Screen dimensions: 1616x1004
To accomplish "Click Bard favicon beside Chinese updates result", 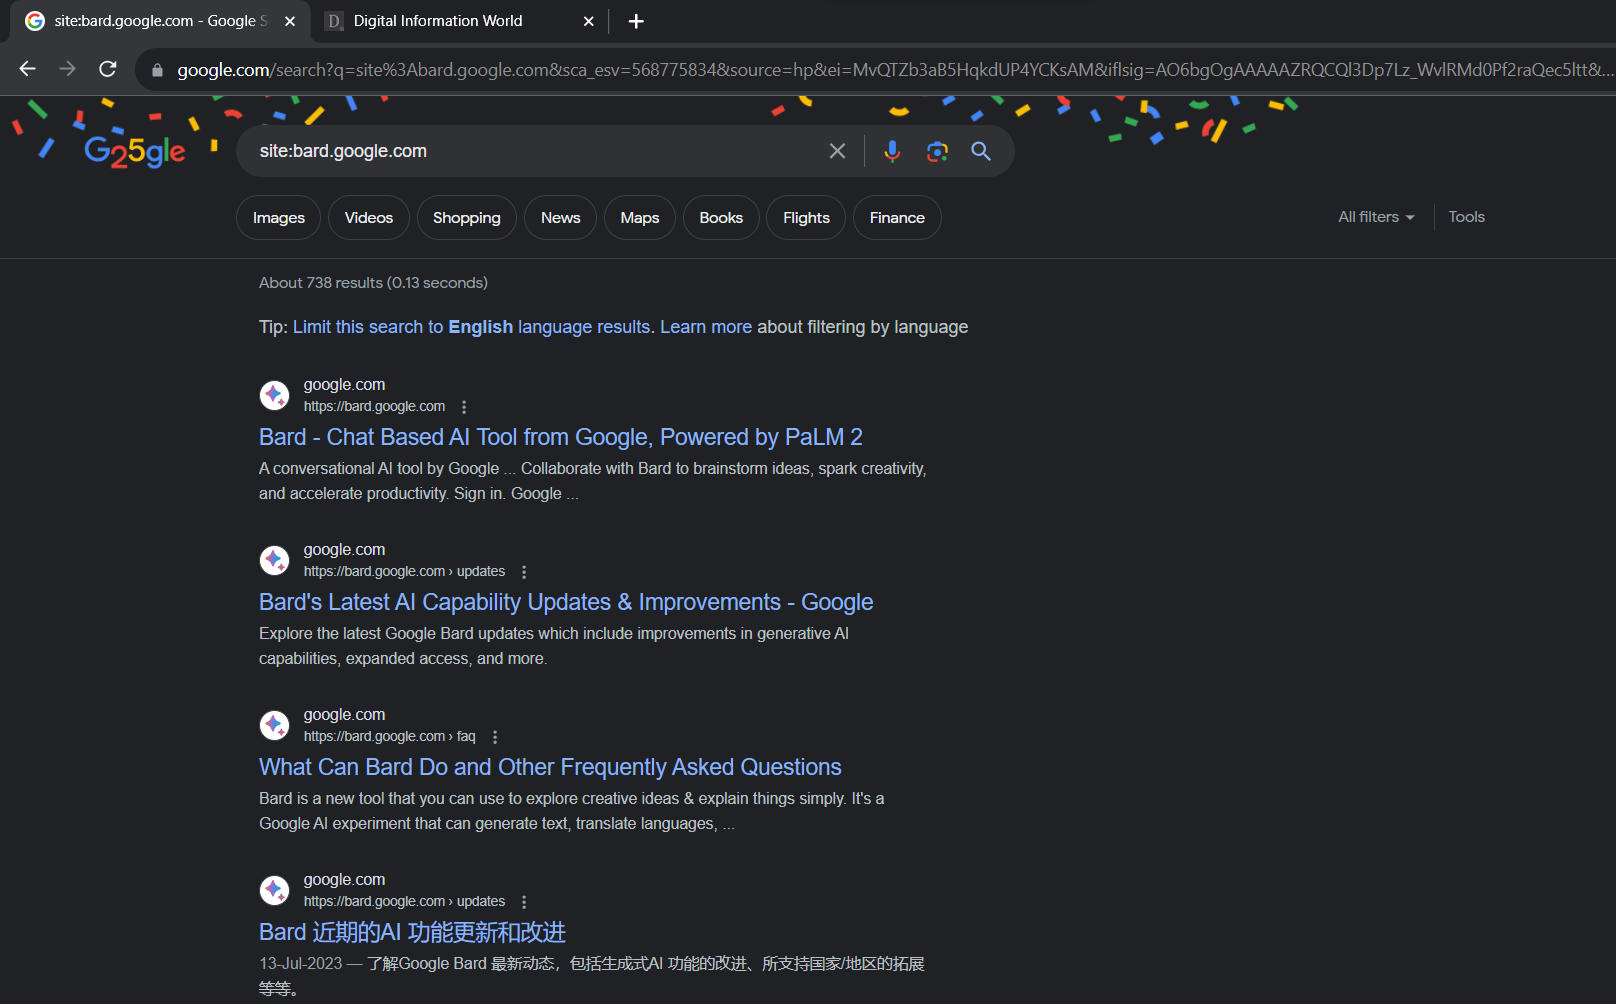I will point(274,890).
